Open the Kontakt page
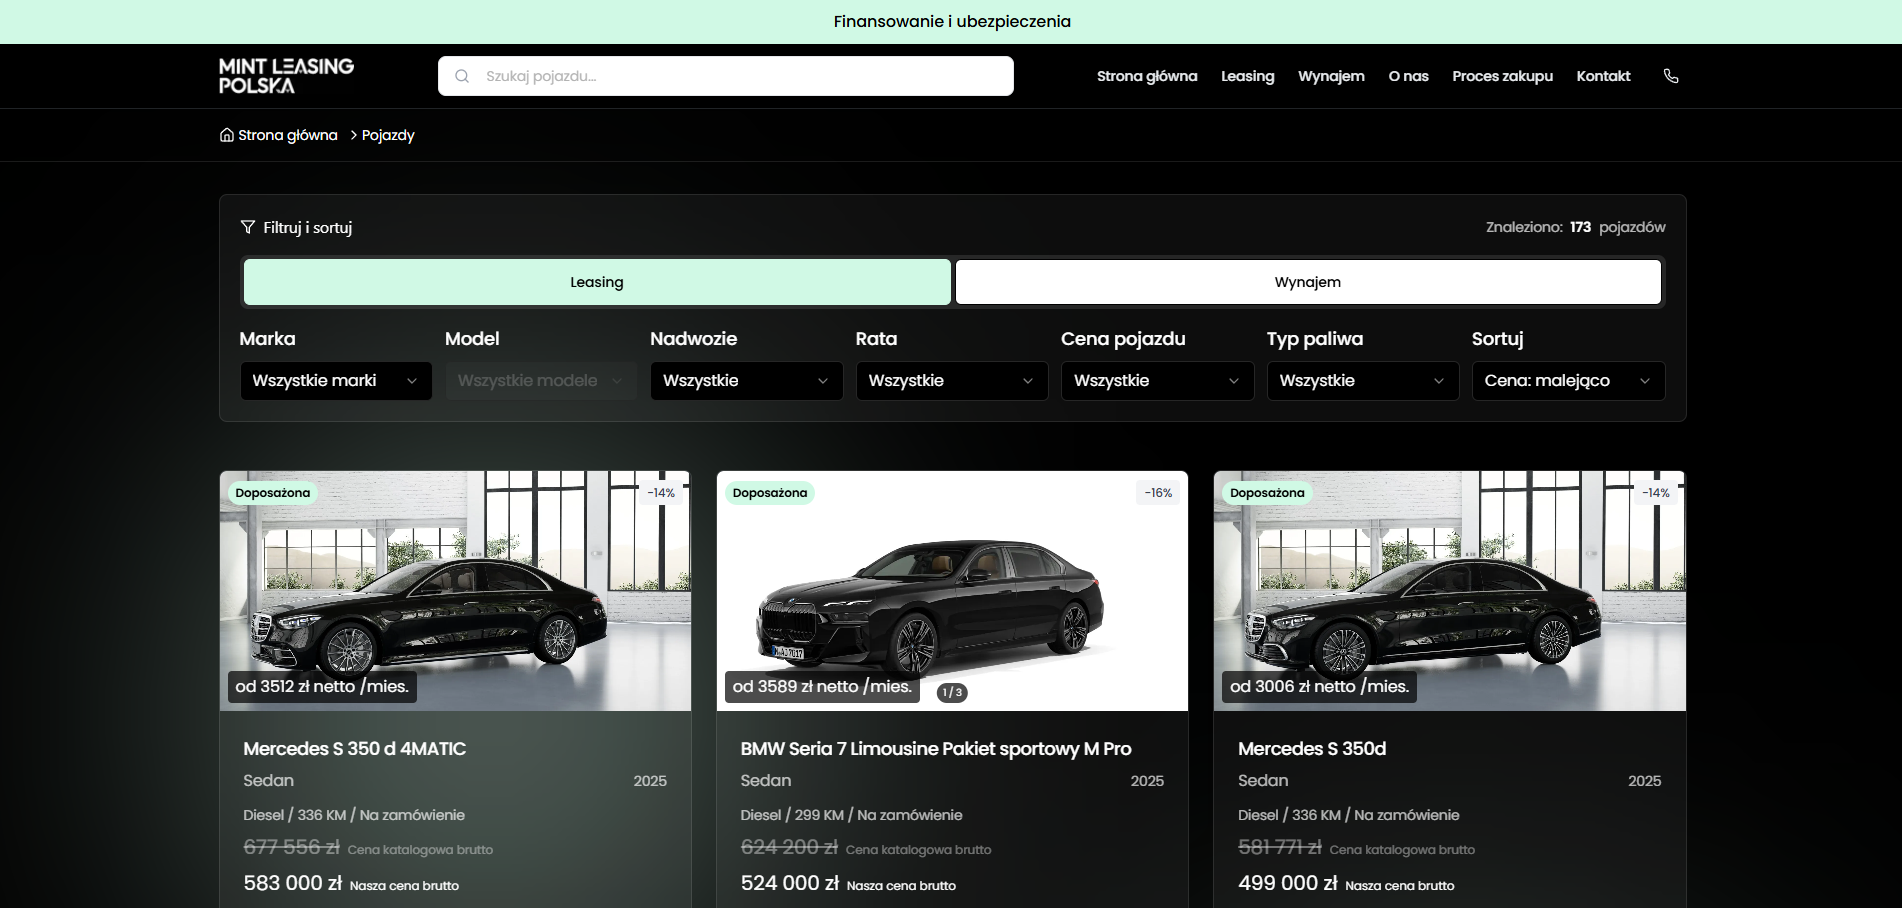The image size is (1902, 908). pyautogui.click(x=1603, y=76)
